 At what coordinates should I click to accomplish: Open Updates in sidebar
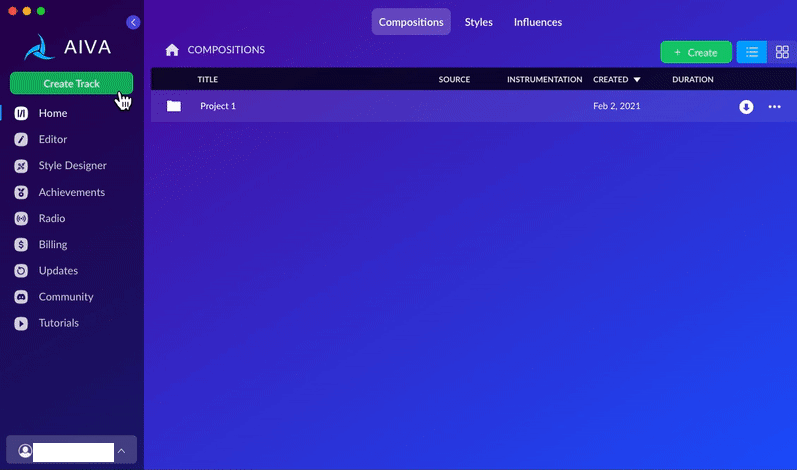coord(58,270)
